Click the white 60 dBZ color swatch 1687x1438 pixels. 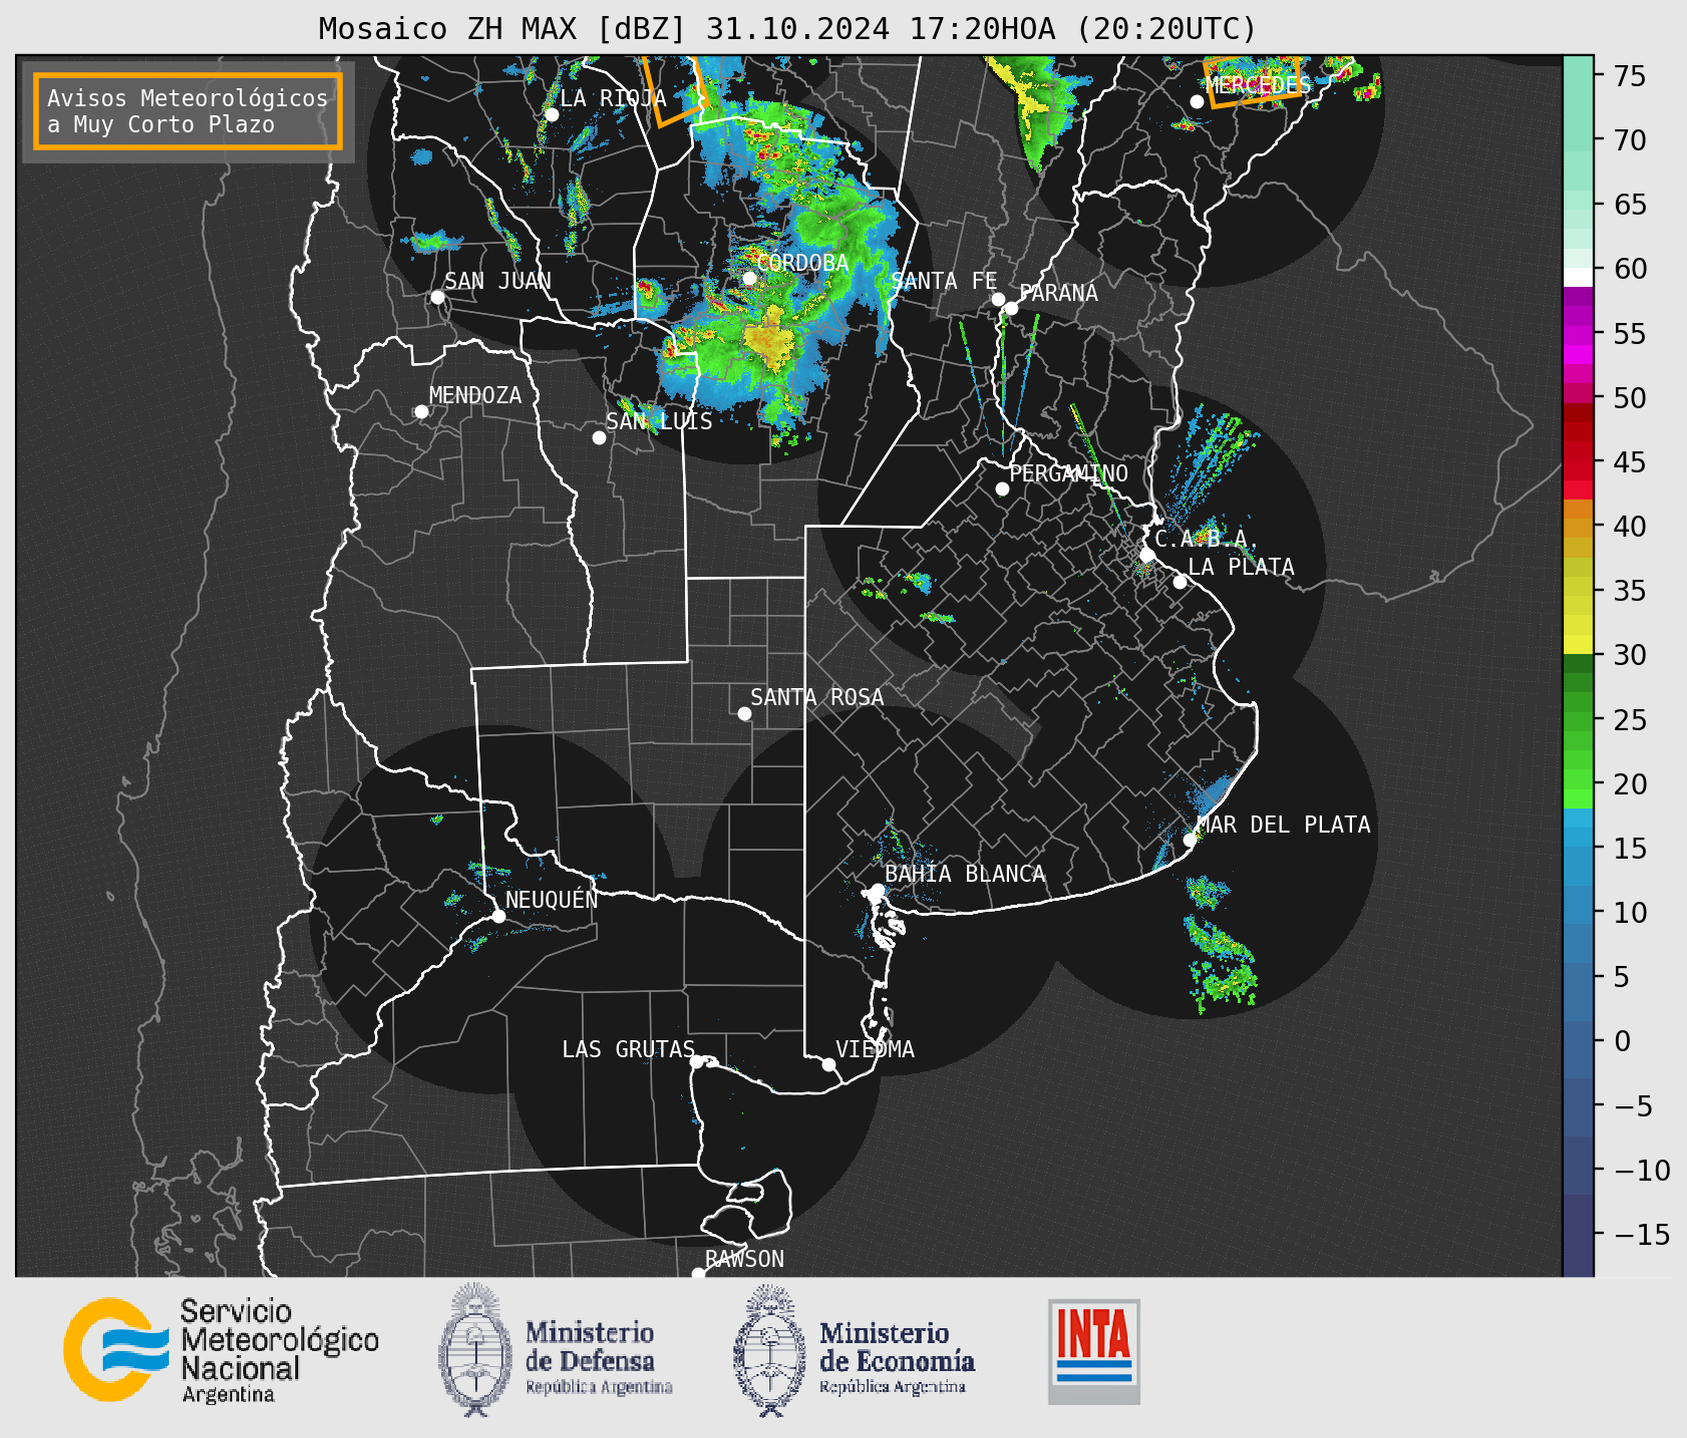(1577, 276)
